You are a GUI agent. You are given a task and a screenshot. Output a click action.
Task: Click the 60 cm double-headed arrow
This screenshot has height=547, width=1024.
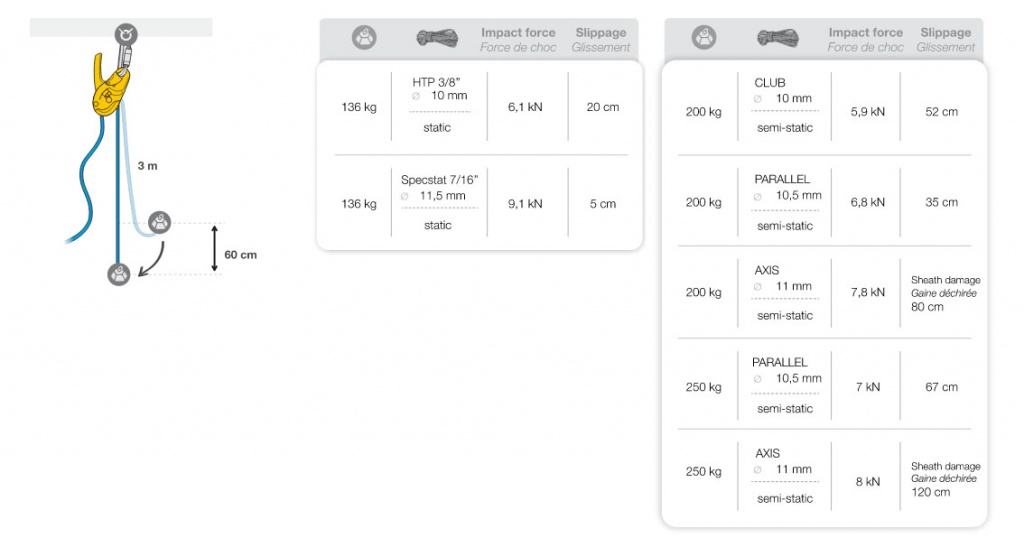point(214,249)
